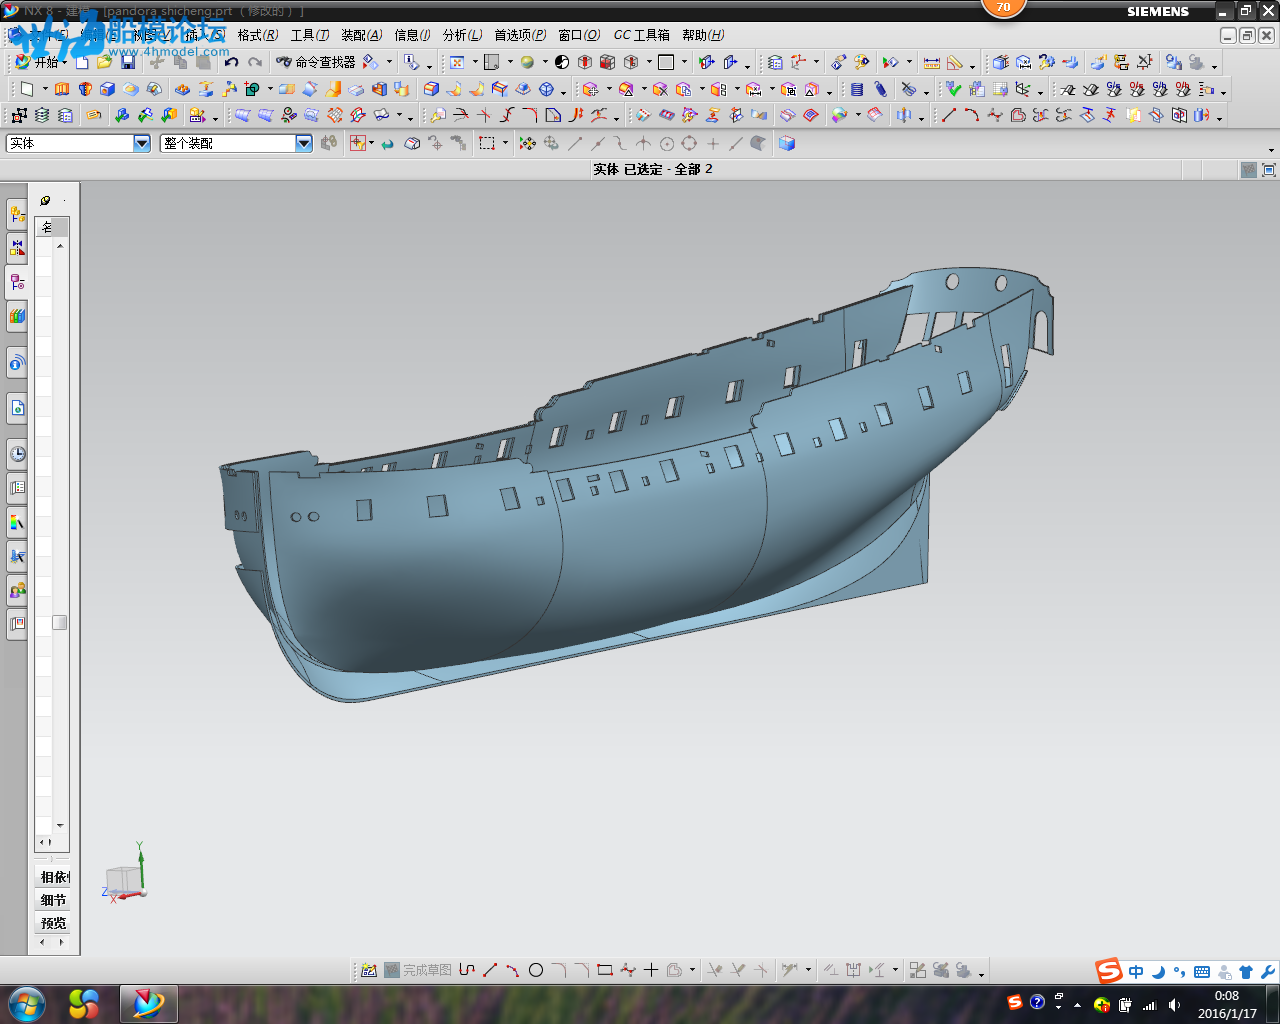This screenshot has width=1280, height=1024.
Task: Open the Assembly Navigator sidebar tab
Action: coord(17,213)
